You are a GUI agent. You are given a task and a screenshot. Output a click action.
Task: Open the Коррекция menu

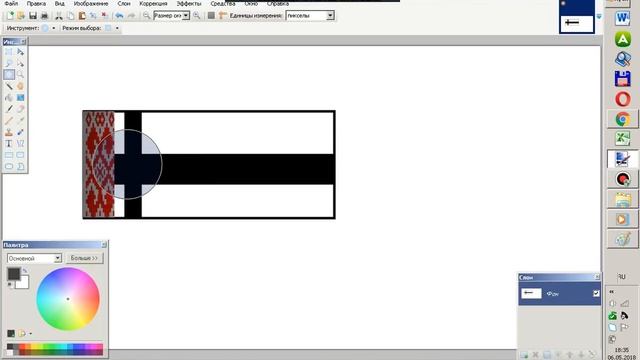pos(153,3)
